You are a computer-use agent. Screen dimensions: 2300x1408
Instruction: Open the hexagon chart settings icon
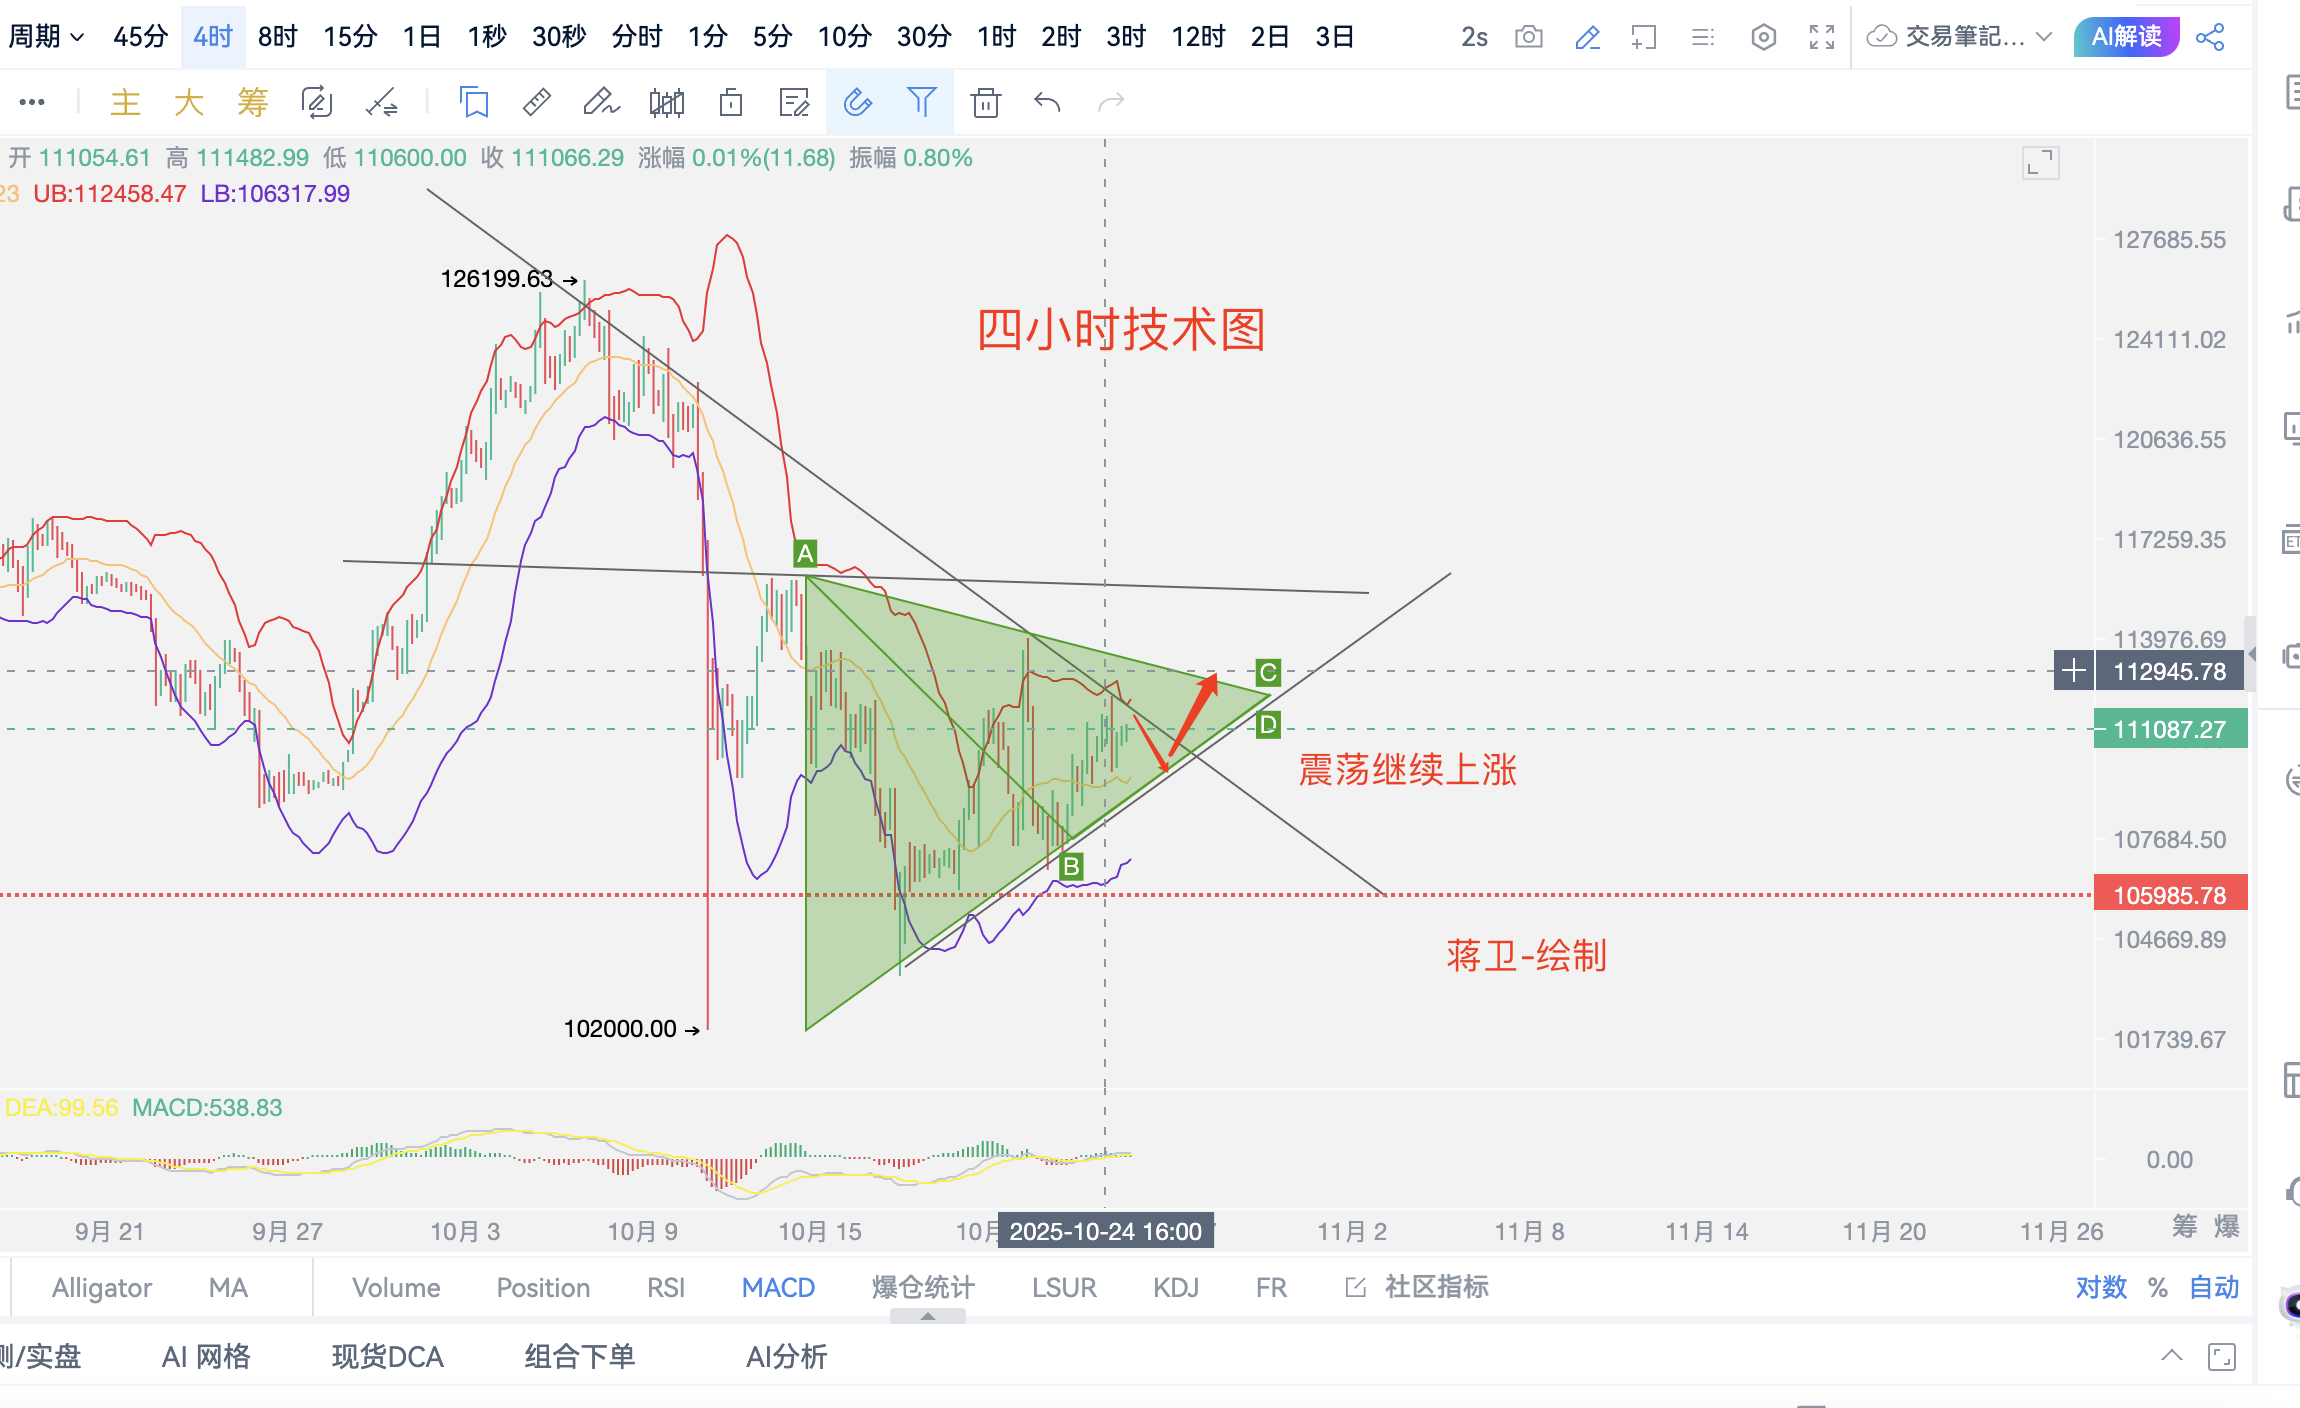(x=1764, y=38)
